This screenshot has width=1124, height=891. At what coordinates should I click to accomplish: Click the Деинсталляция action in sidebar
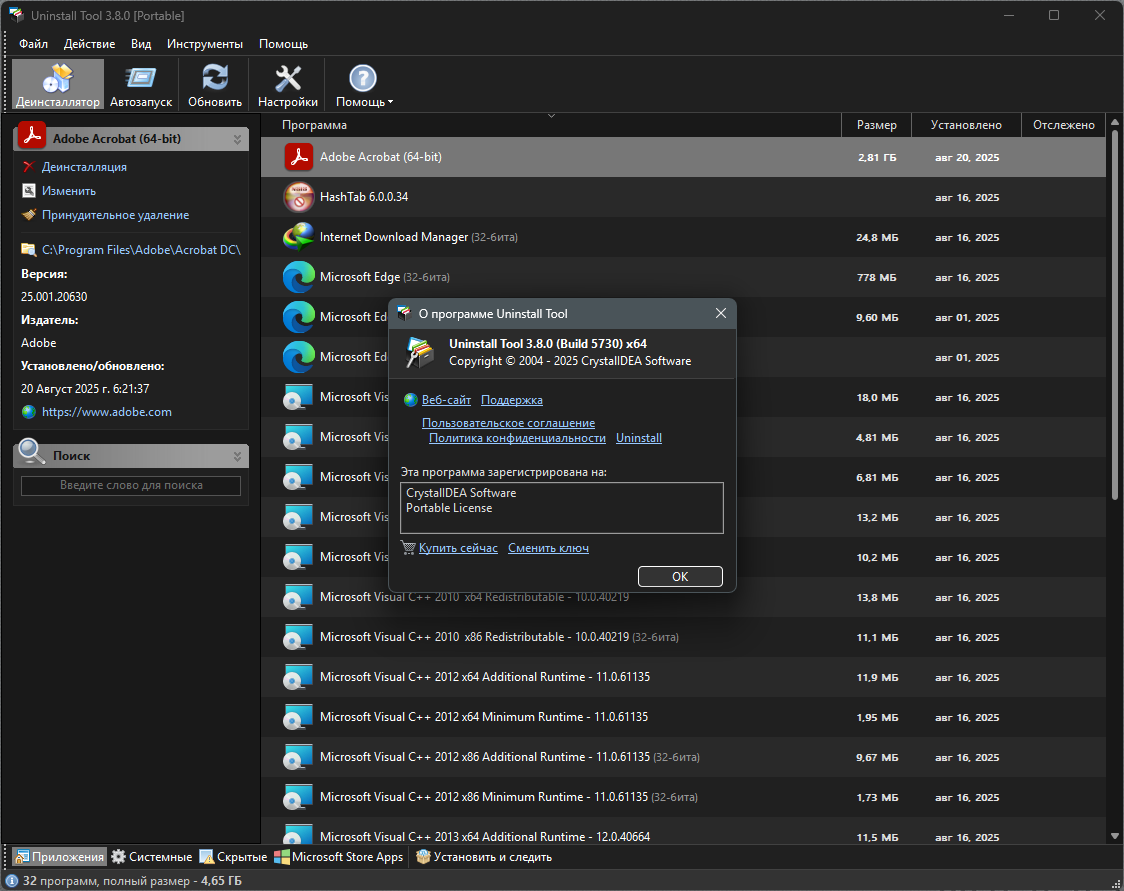[x=84, y=167]
